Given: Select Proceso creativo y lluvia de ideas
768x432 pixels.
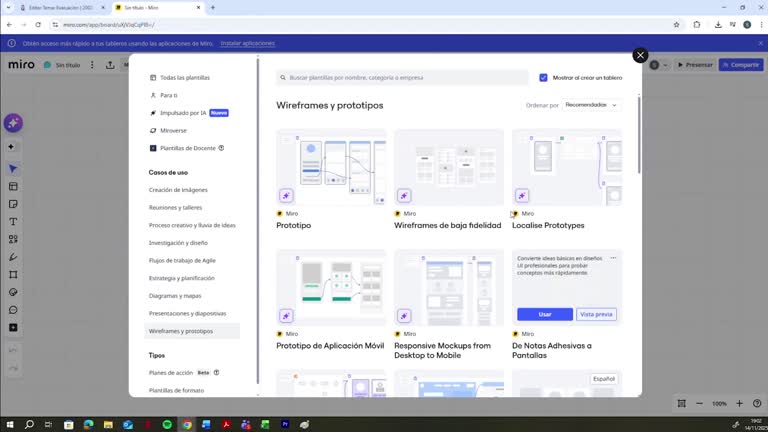Looking at the screenshot, I should pos(192,225).
